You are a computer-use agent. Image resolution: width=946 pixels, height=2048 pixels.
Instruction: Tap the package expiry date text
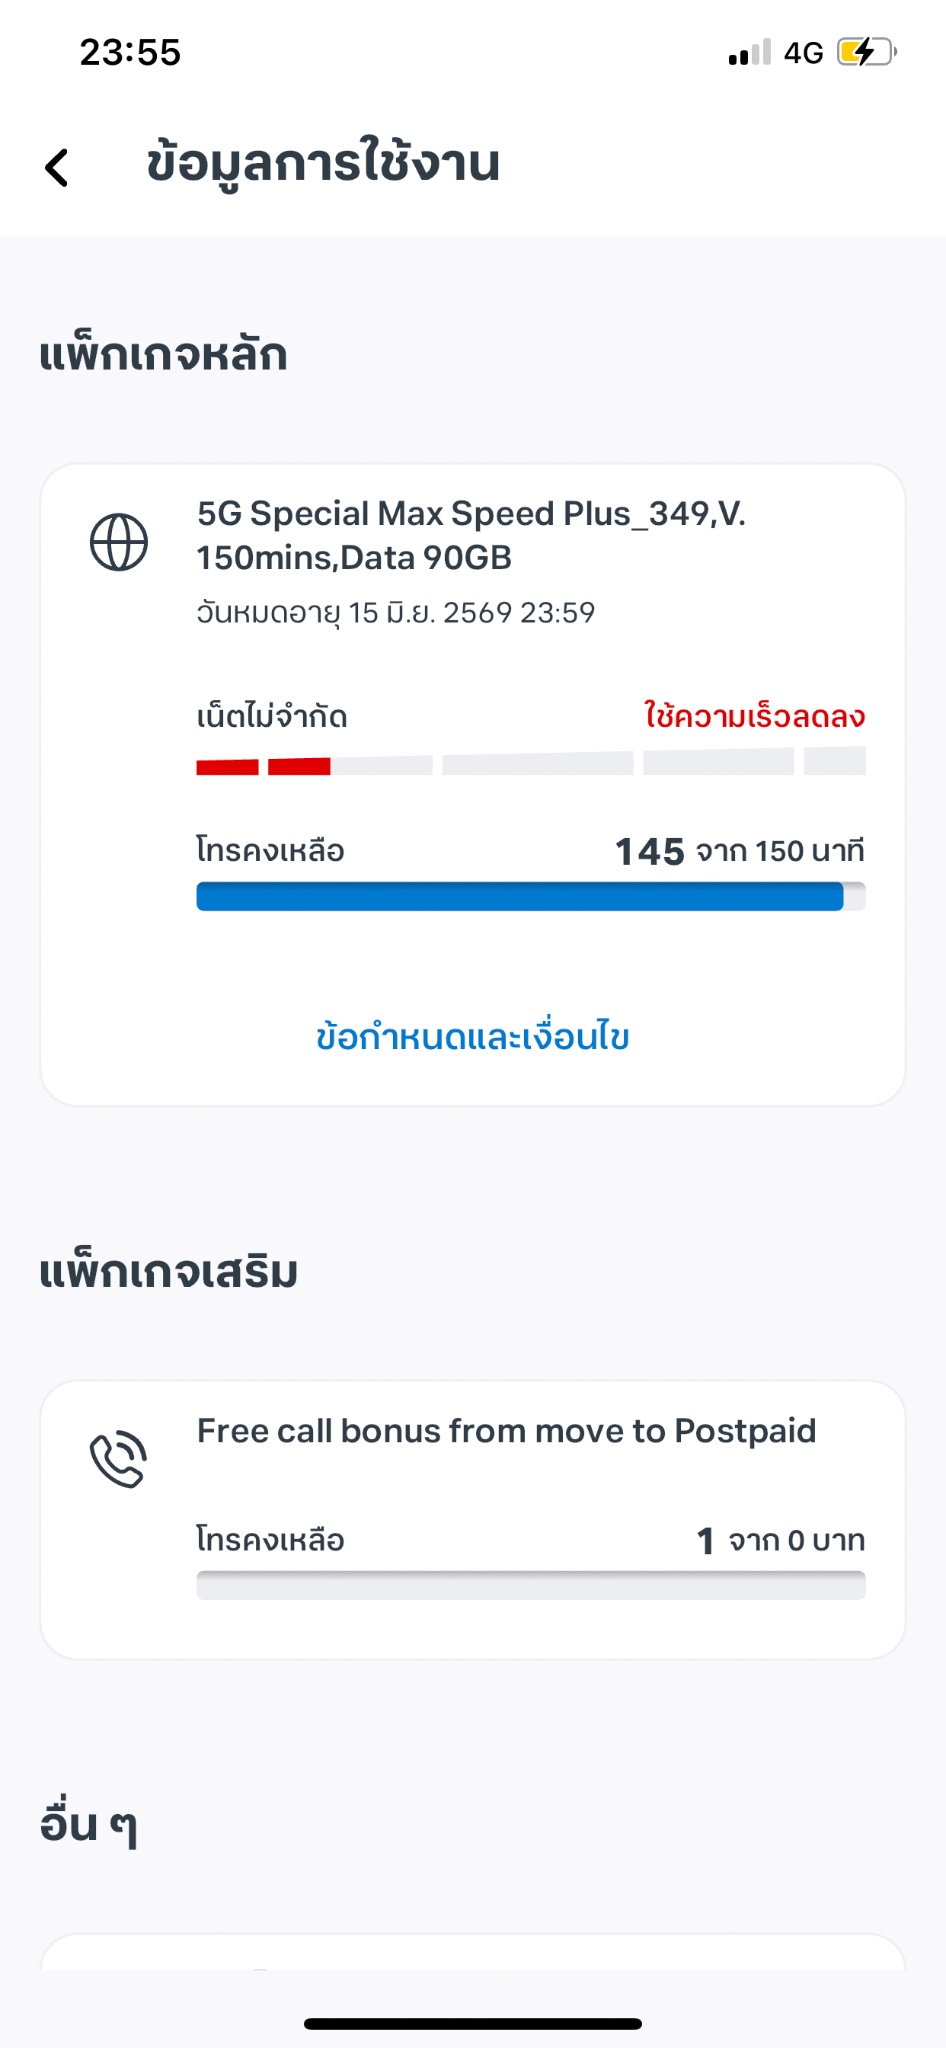(x=396, y=612)
